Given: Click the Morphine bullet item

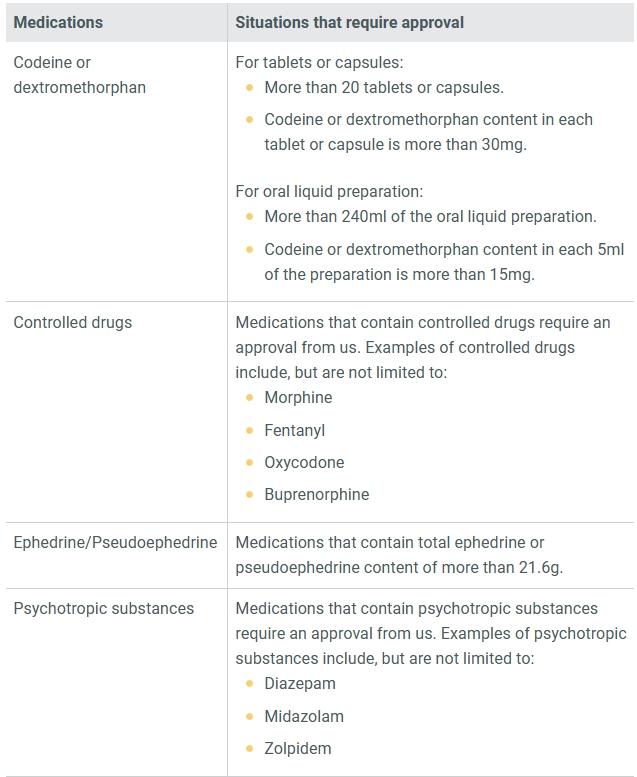Looking at the screenshot, I should (298, 397).
